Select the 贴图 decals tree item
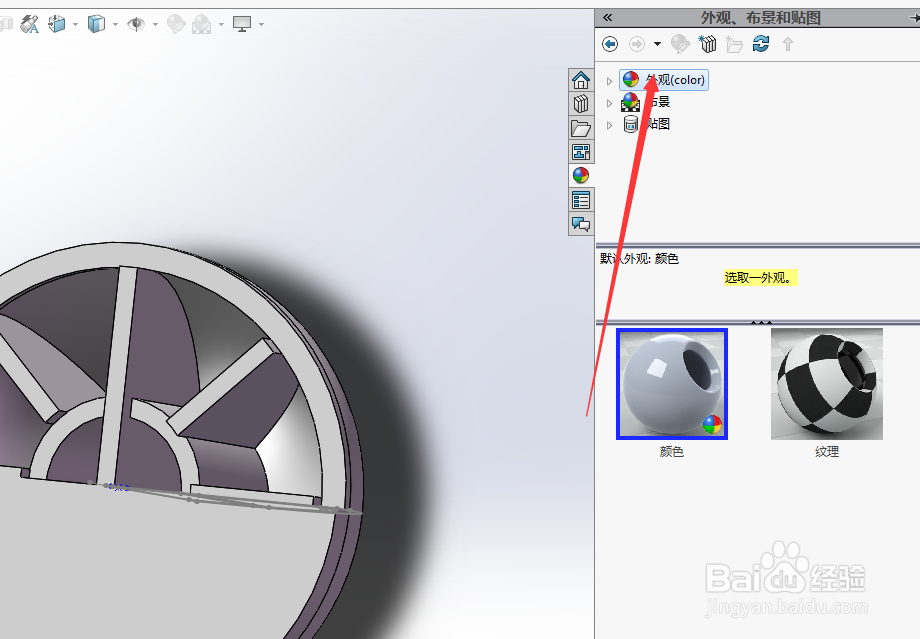Viewport: 920px width, 639px height. (646, 124)
